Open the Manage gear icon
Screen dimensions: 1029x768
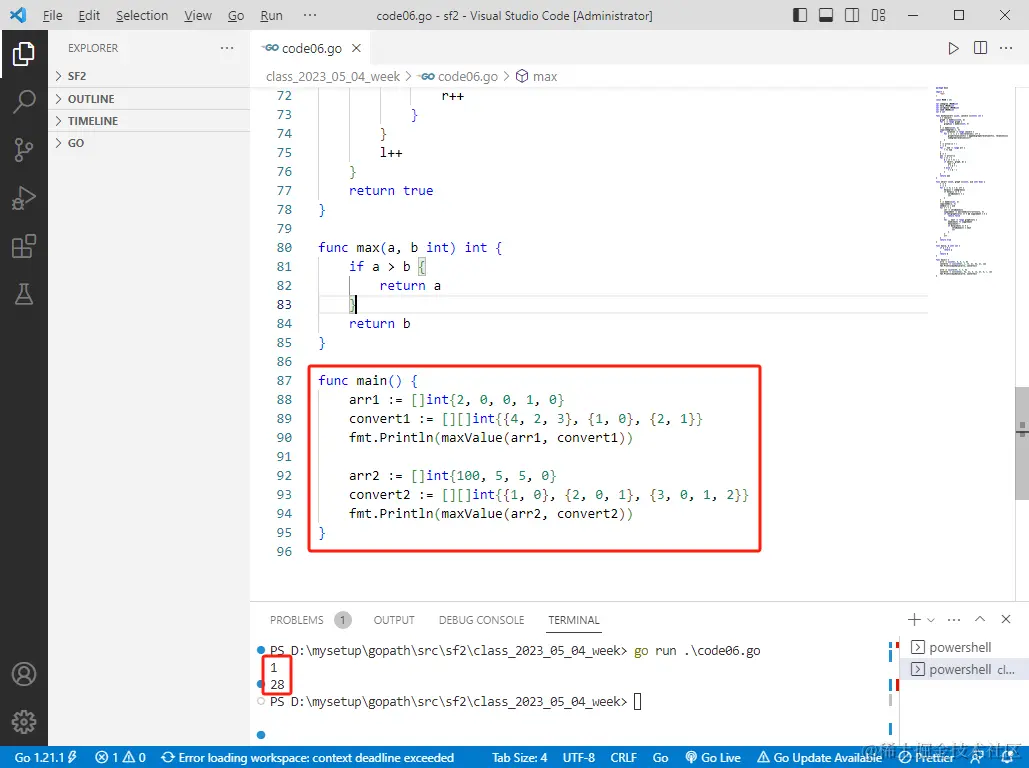24,721
